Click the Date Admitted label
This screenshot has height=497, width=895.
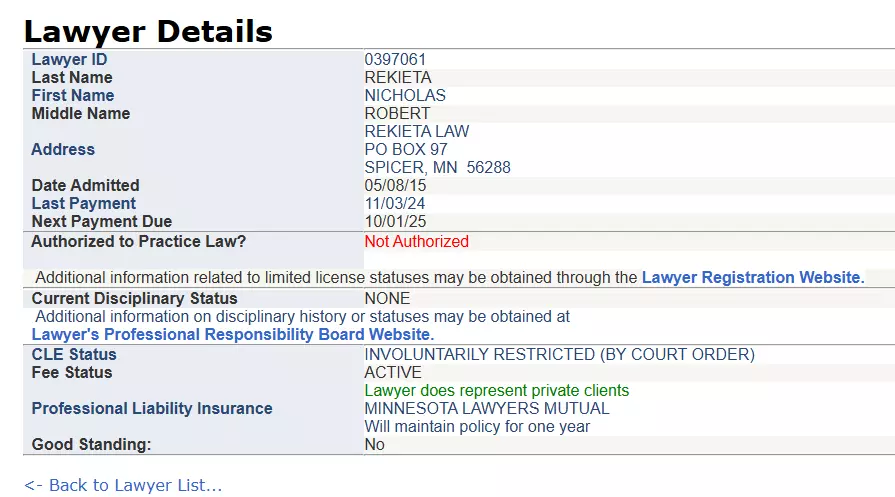85,185
